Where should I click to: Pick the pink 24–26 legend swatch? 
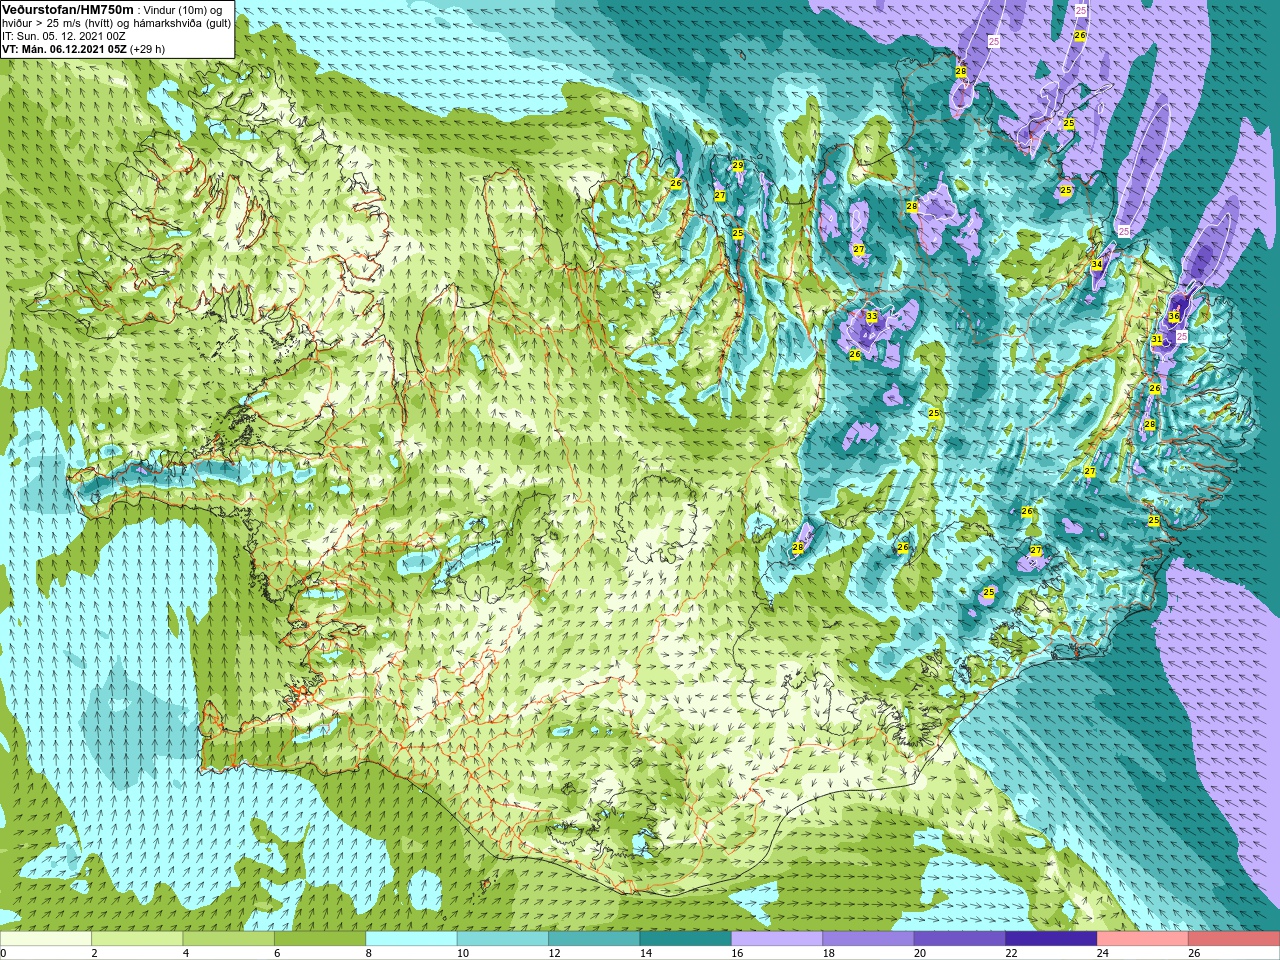click(1143, 939)
